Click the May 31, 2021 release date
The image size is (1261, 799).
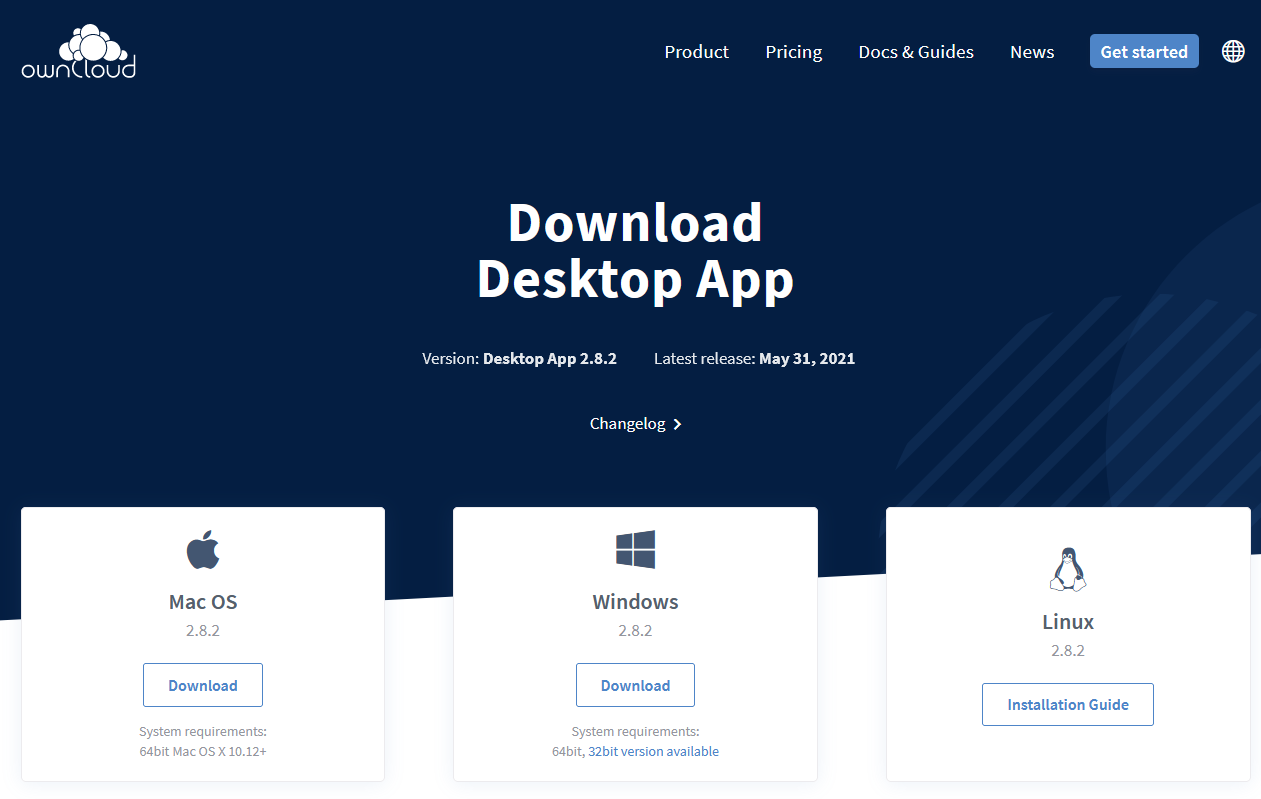click(x=807, y=358)
